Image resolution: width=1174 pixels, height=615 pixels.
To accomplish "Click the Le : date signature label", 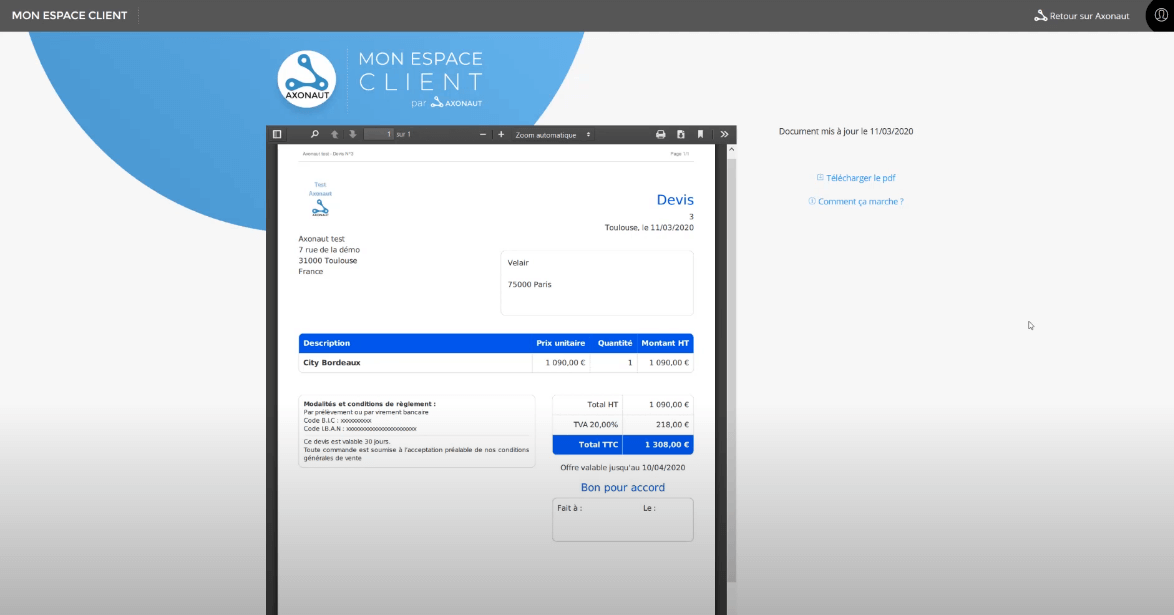I will pyautogui.click(x=649, y=508).
